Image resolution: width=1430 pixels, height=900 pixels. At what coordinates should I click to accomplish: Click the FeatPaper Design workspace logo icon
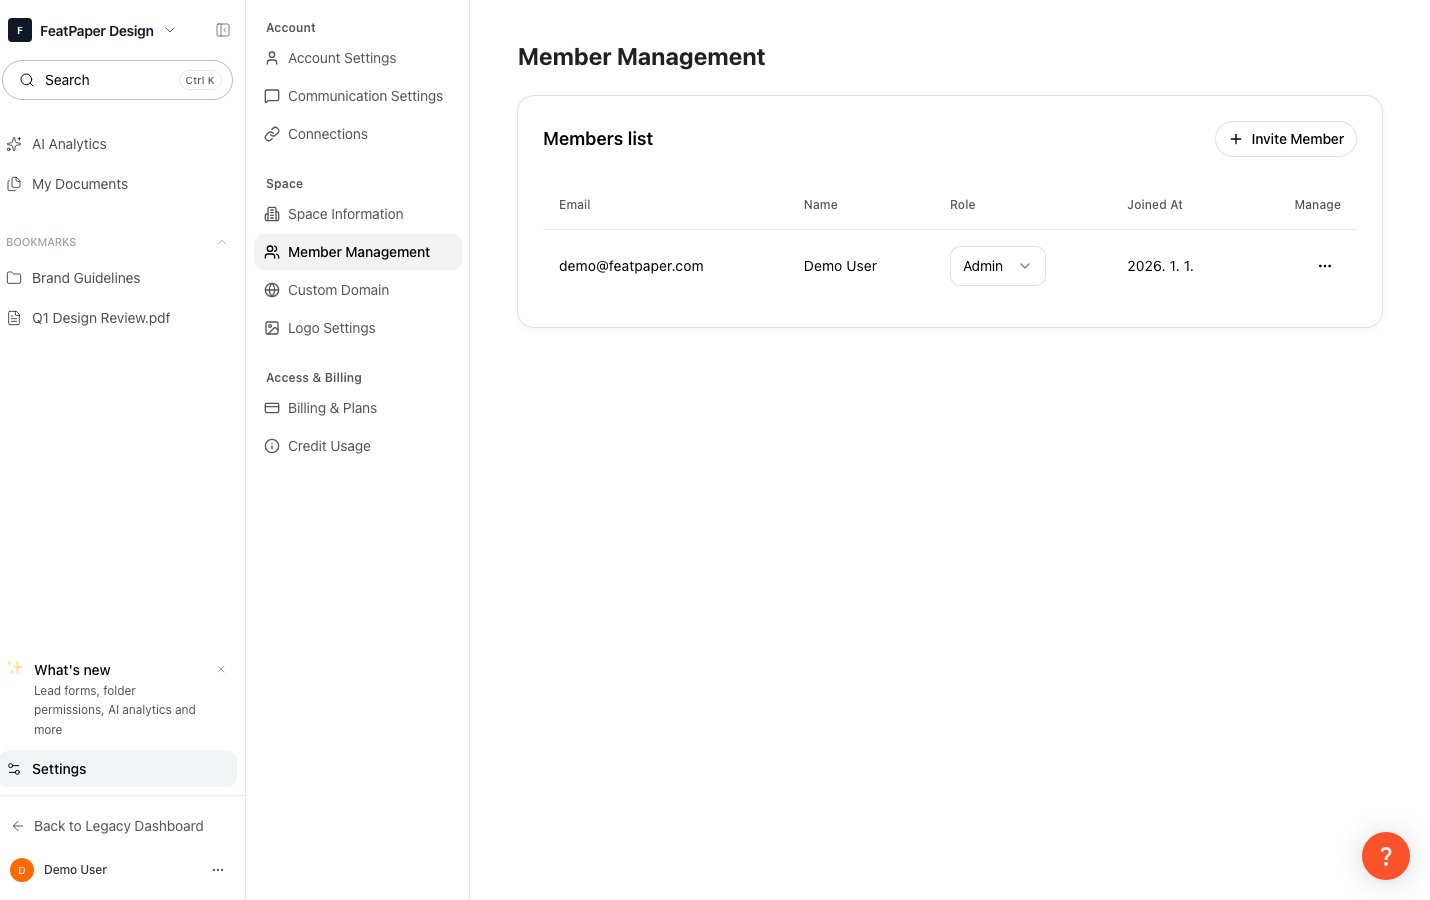click(x=20, y=30)
